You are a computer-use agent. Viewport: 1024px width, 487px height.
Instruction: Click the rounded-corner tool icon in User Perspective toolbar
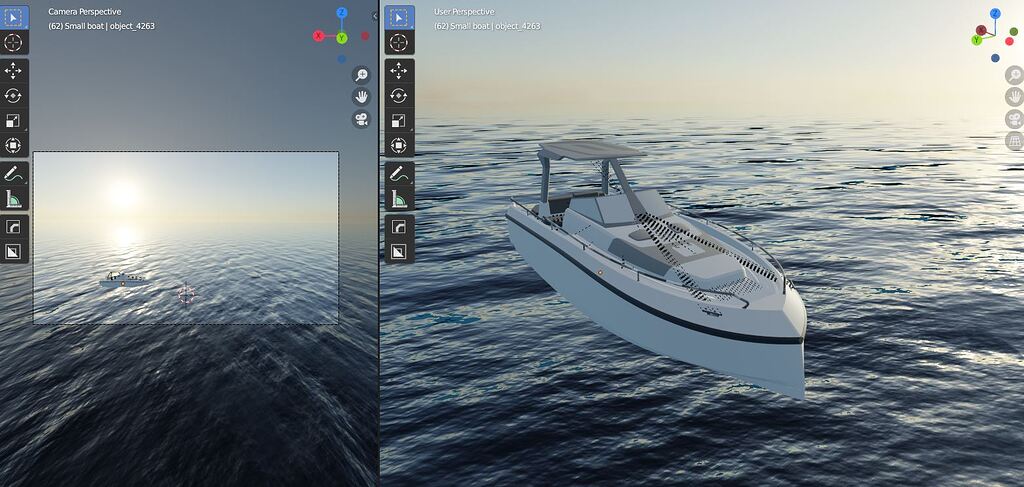click(399, 227)
